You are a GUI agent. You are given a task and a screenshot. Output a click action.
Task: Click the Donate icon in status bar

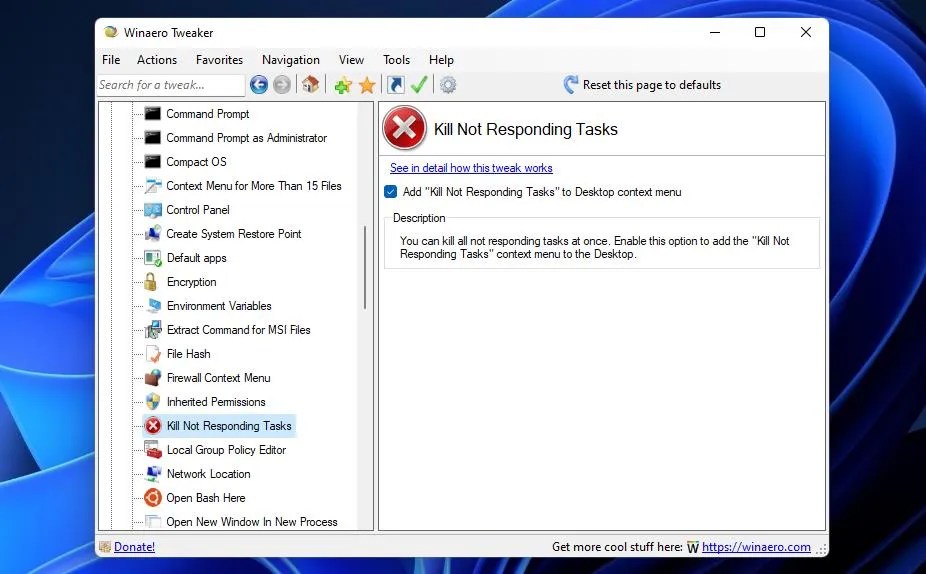click(x=105, y=547)
